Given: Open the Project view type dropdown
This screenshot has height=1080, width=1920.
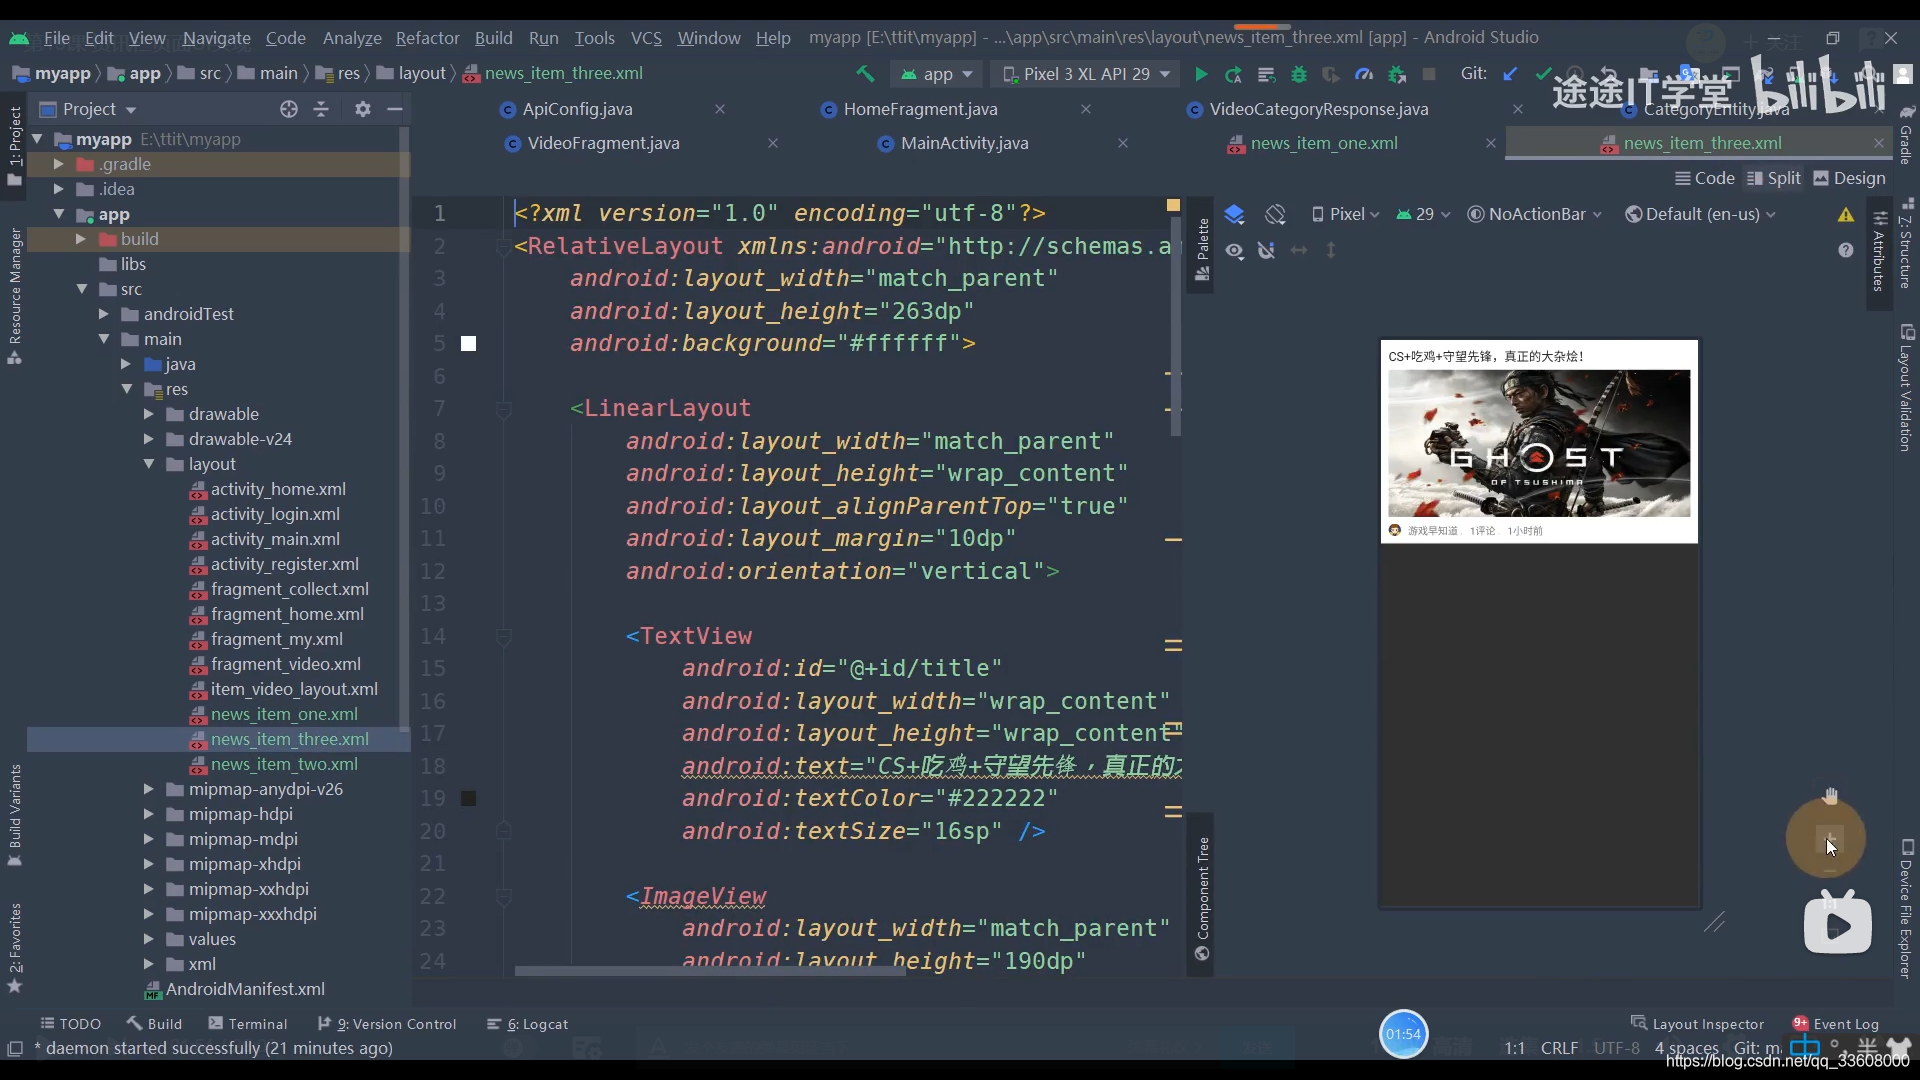Looking at the screenshot, I should click(x=88, y=109).
